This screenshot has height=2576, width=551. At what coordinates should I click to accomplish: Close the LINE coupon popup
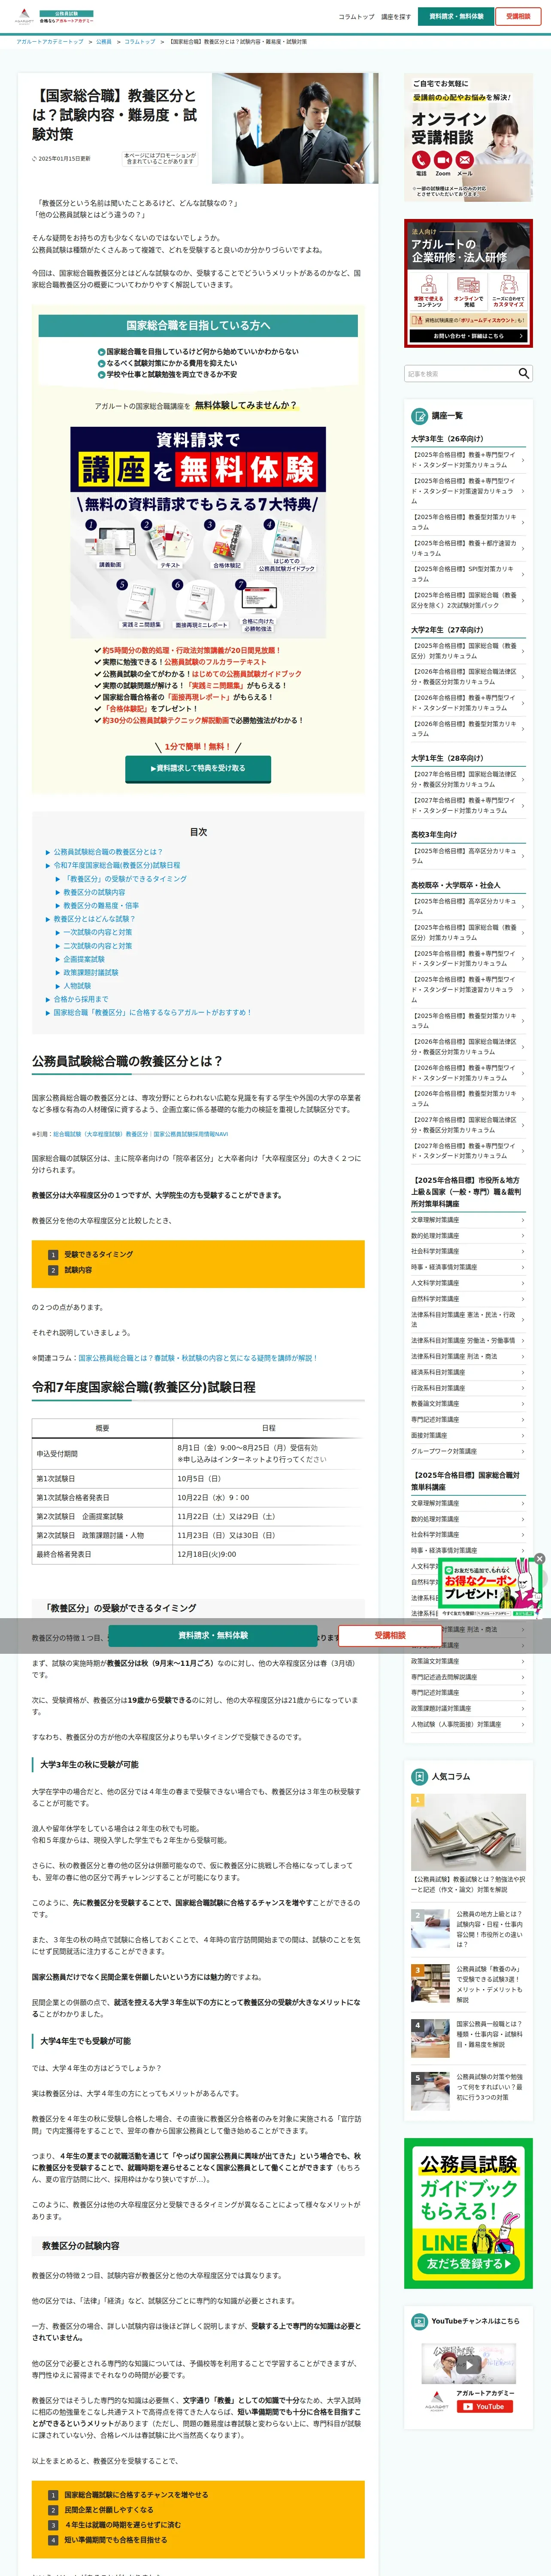coord(539,1558)
